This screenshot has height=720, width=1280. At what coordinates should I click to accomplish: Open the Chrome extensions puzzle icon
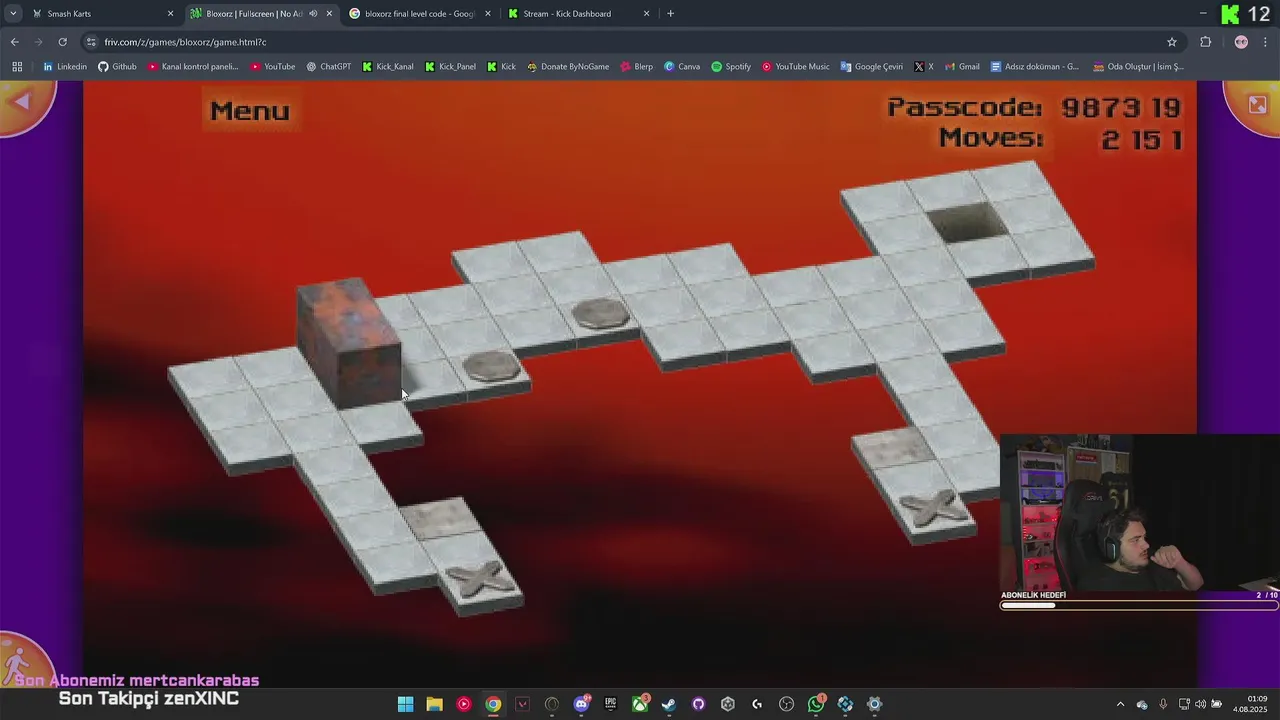click(x=1205, y=42)
